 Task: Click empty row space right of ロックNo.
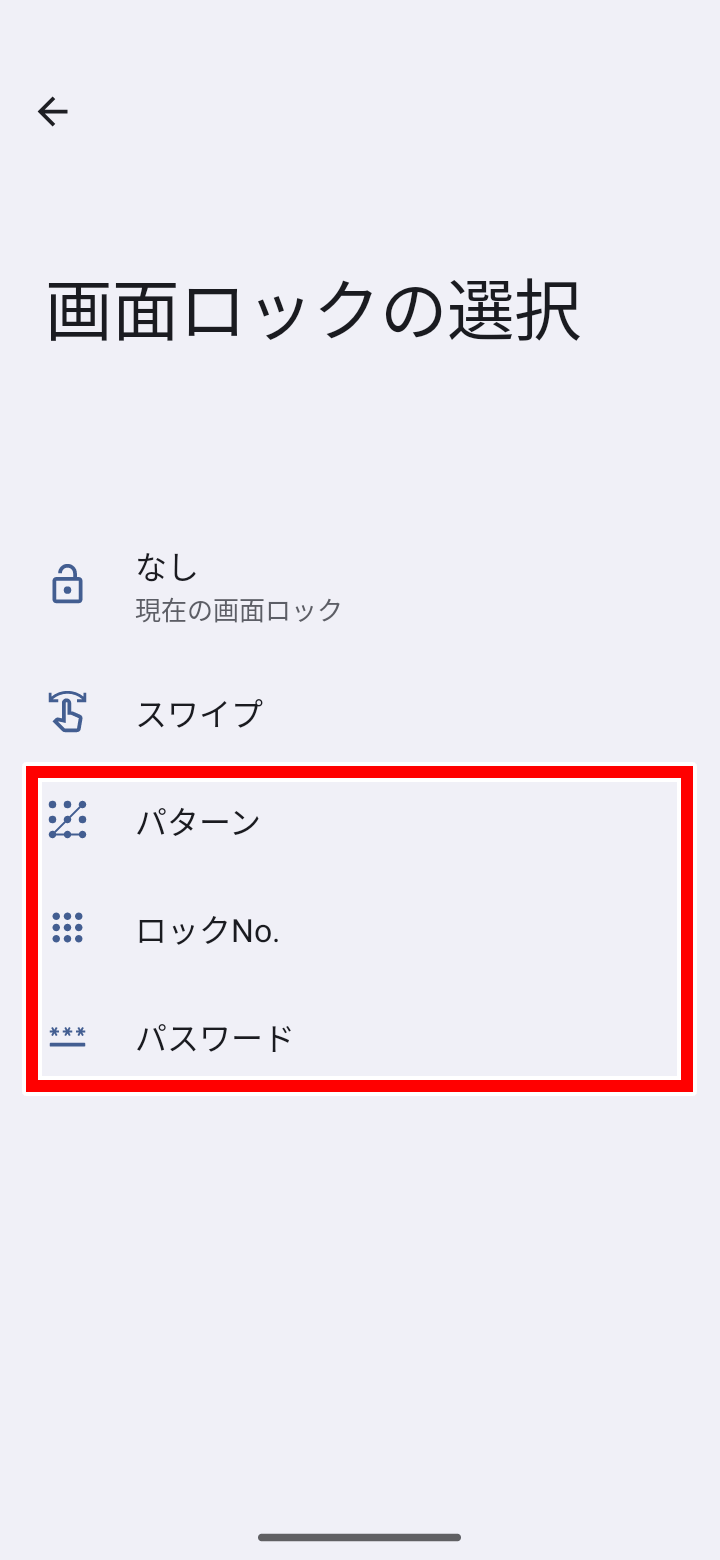tap(480, 930)
